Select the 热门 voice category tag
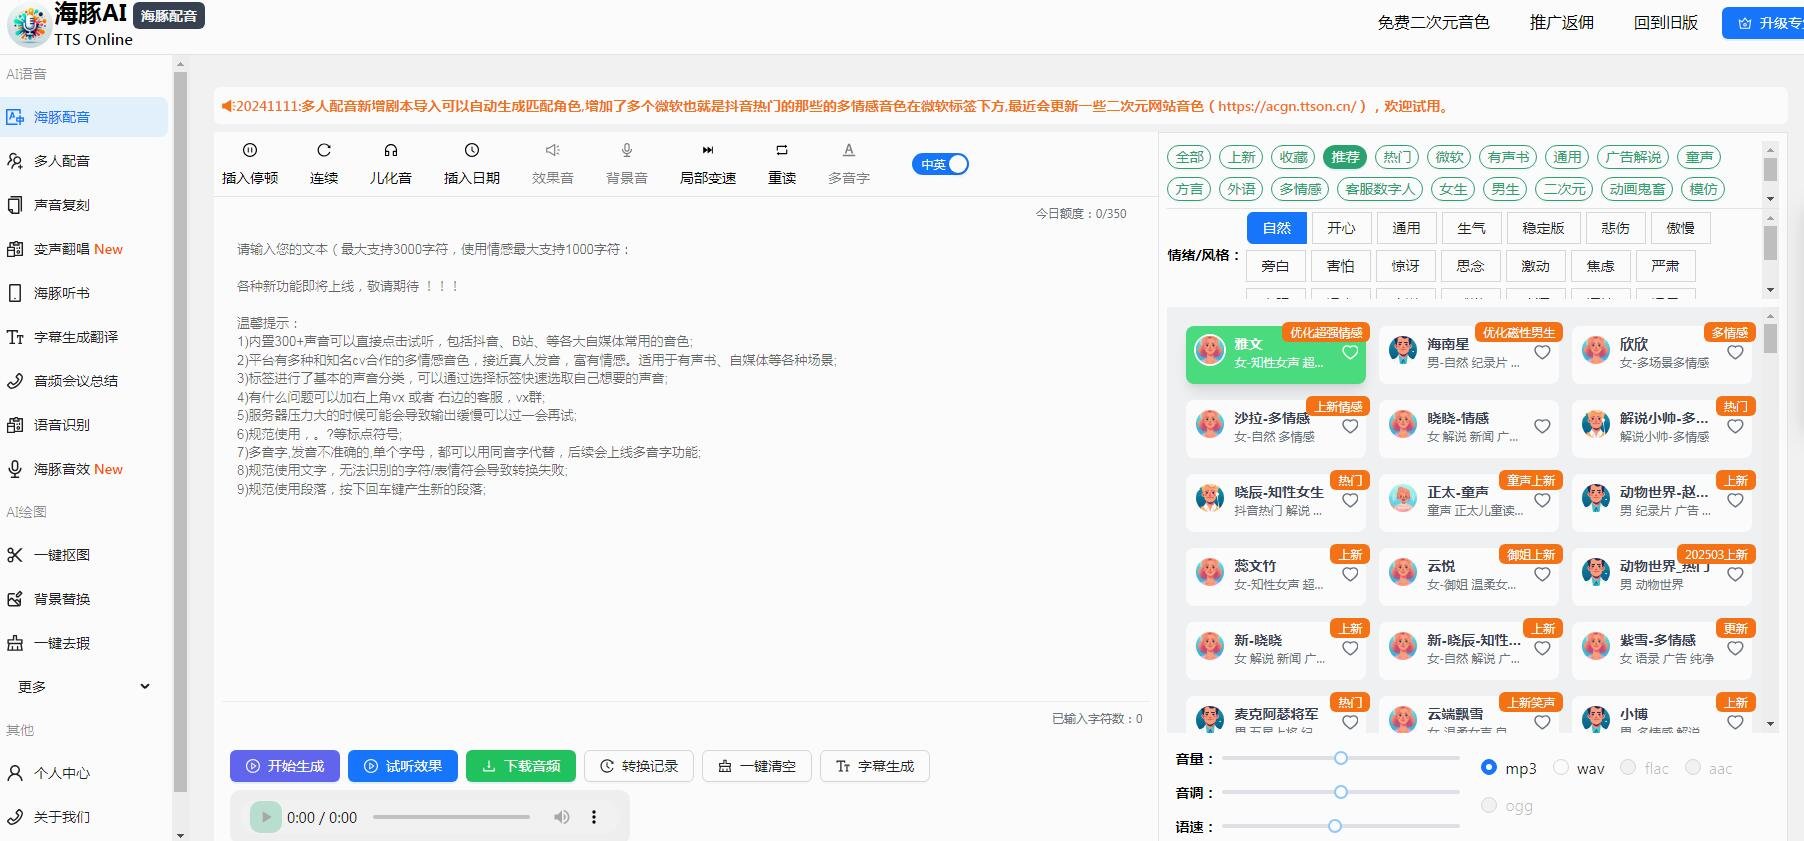 pos(1397,157)
